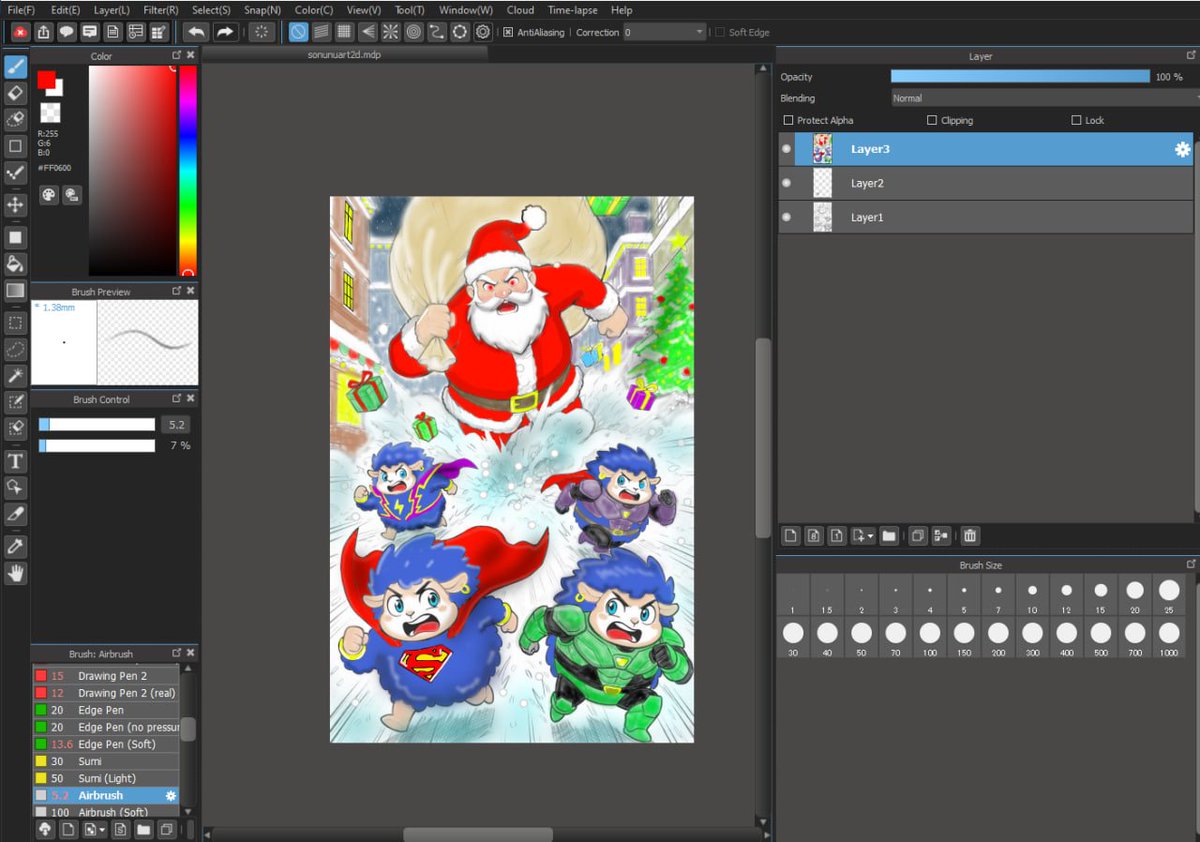Toggle the Clipping checkbox

932,120
